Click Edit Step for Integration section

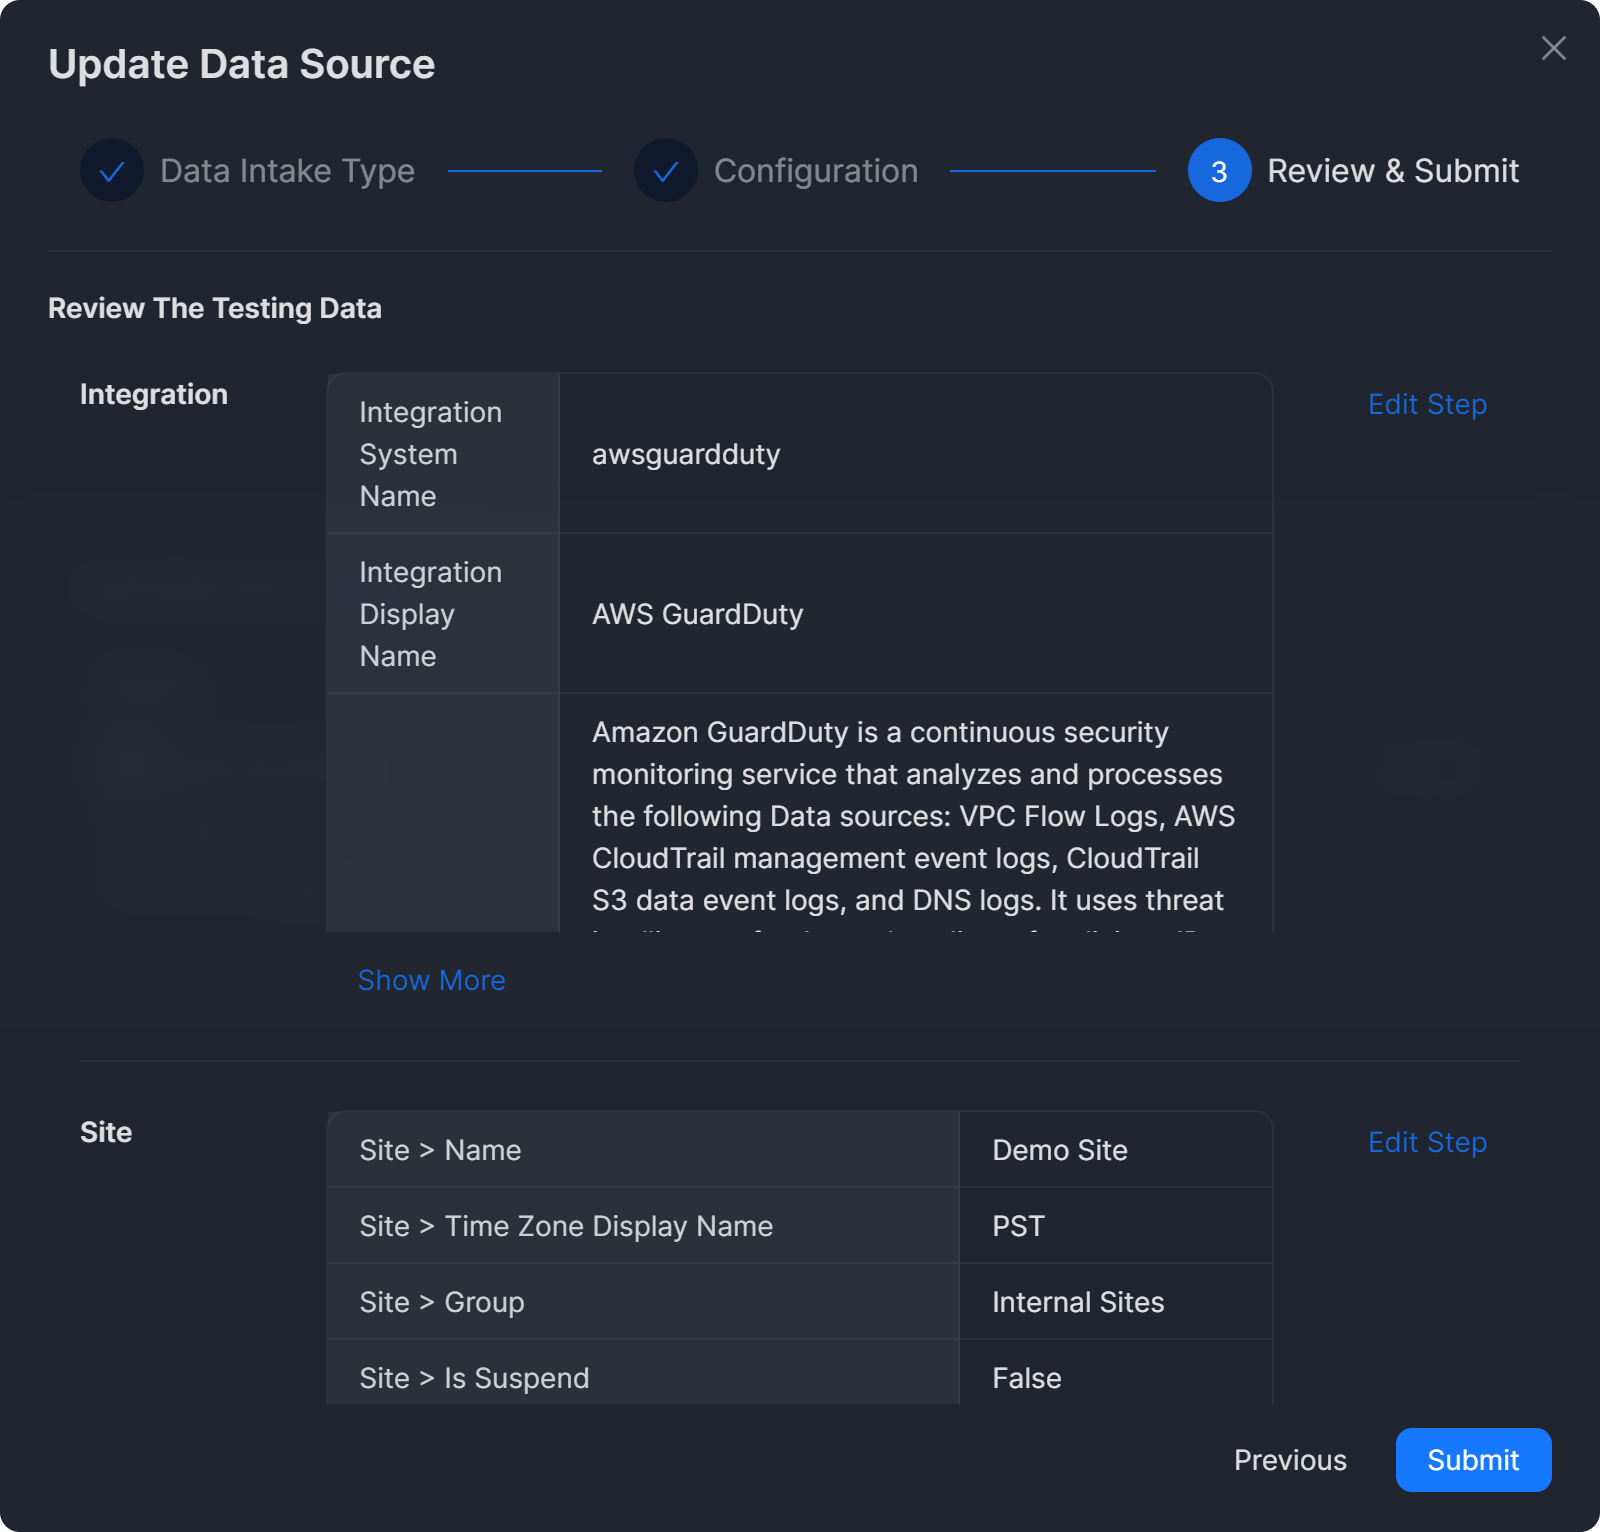1426,404
